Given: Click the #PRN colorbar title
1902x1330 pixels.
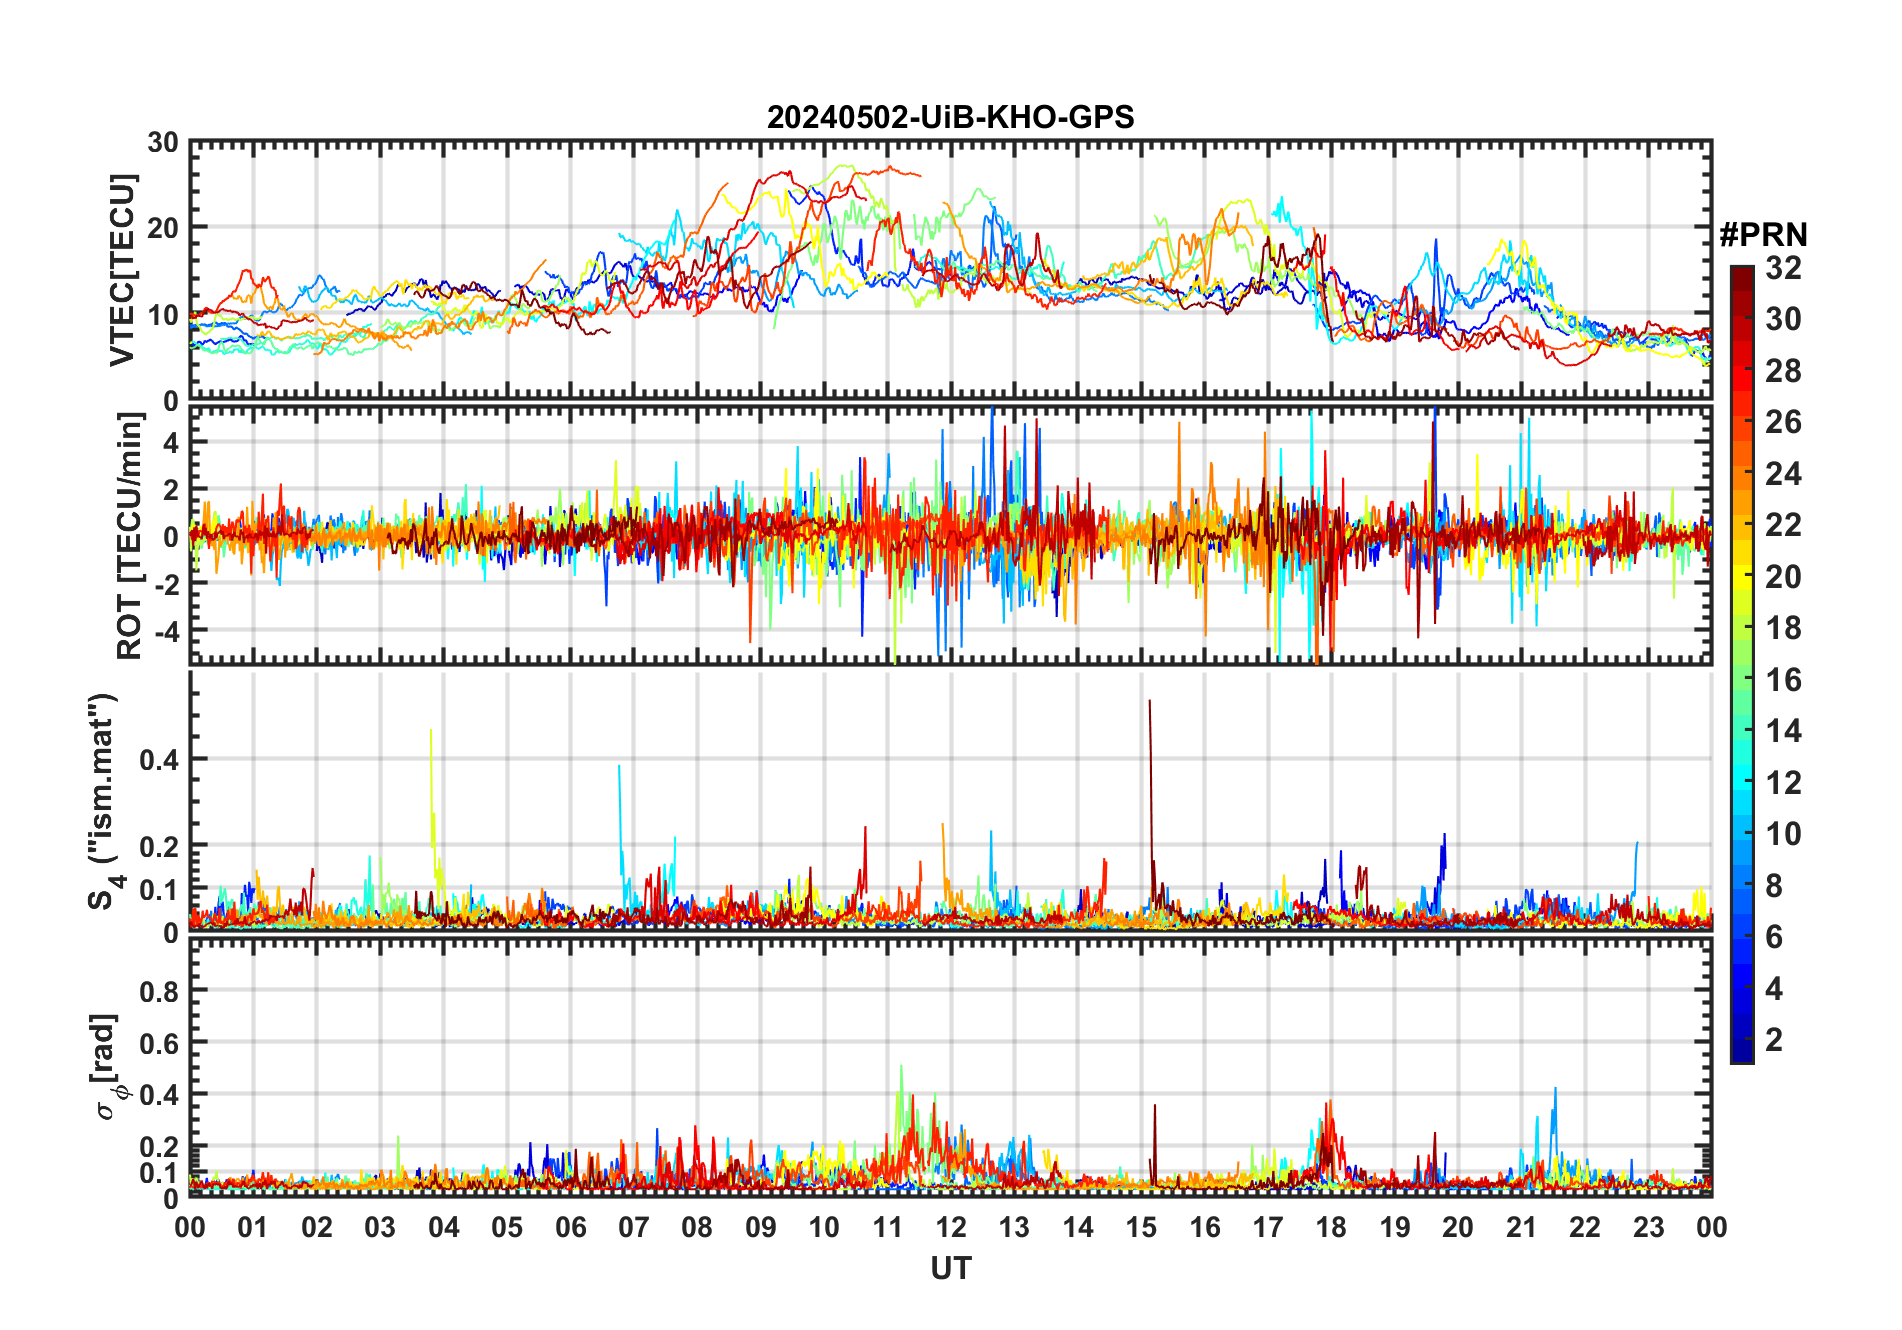Looking at the screenshot, I should [x=1763, y=235].
